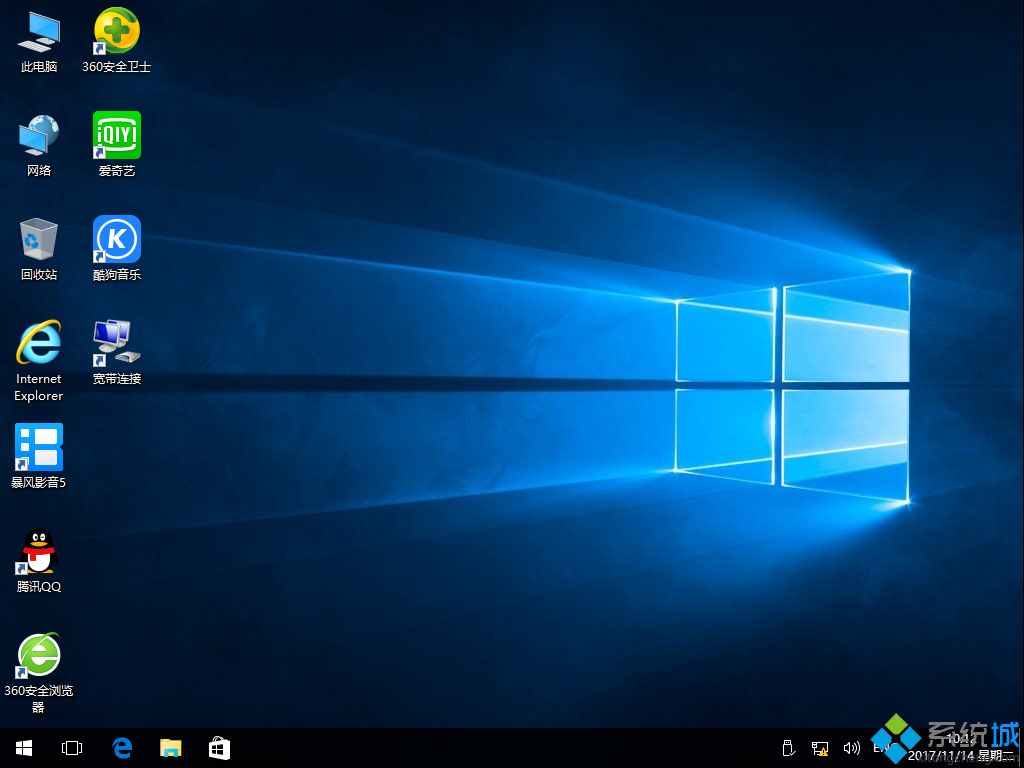Click the 网络 network desktop icon

39,136
